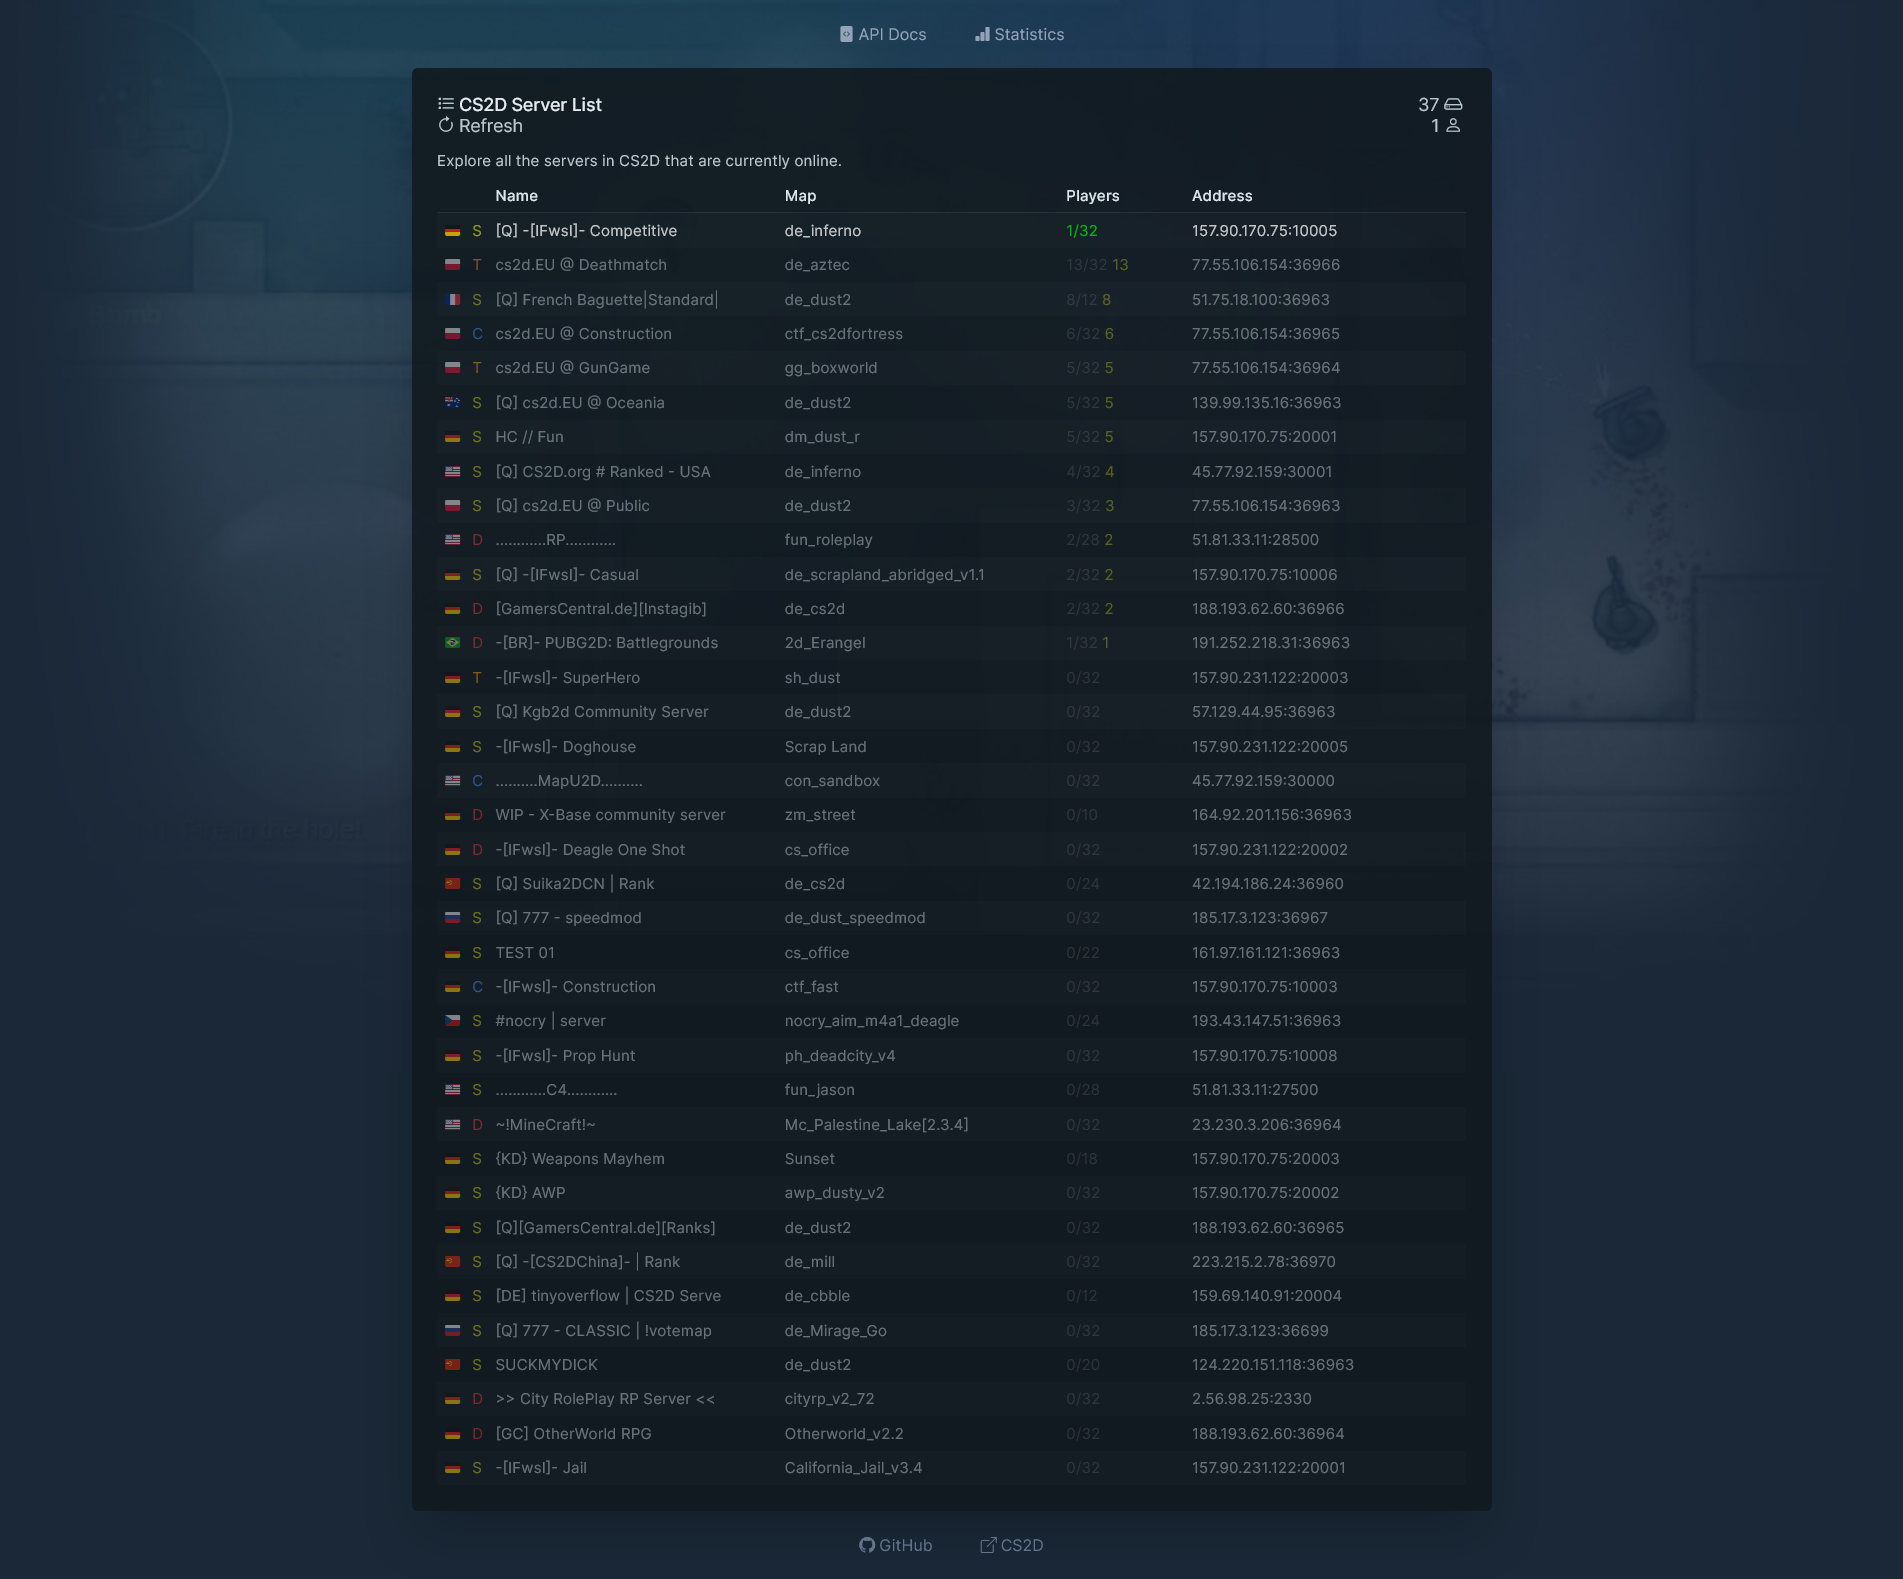Click the address 42.194.186.24:36960
Screen dimensions: 1903x1579
pos(1267,884)
